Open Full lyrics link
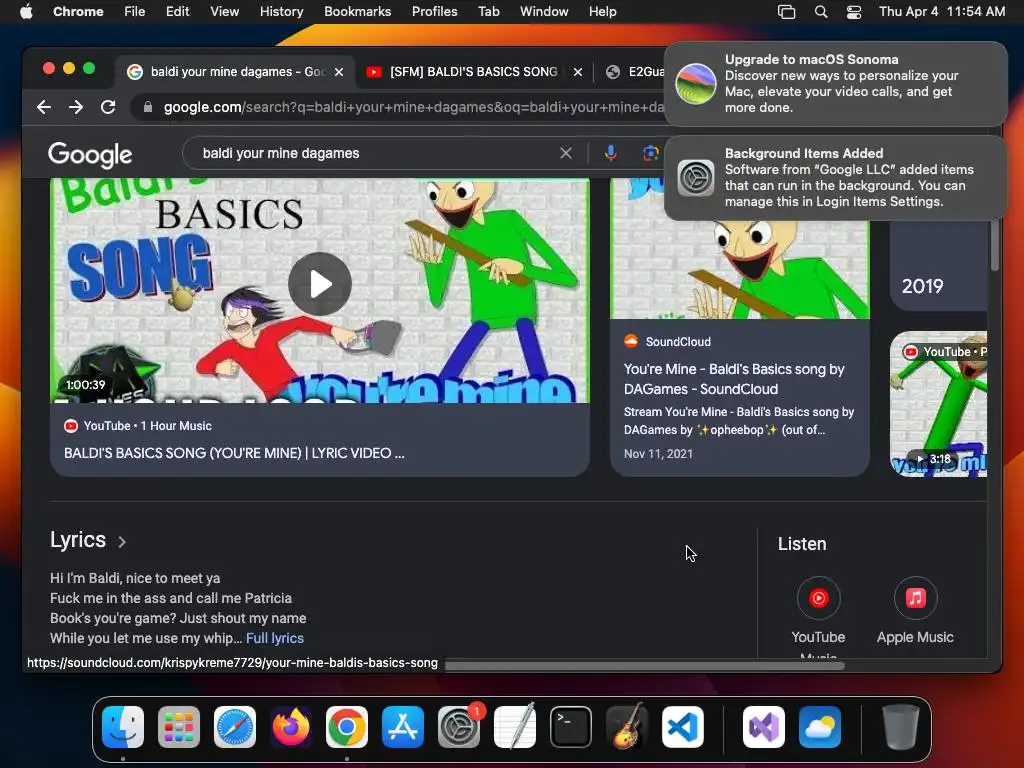The height and width of the screenshot is (768, 1024). [275, 638]
